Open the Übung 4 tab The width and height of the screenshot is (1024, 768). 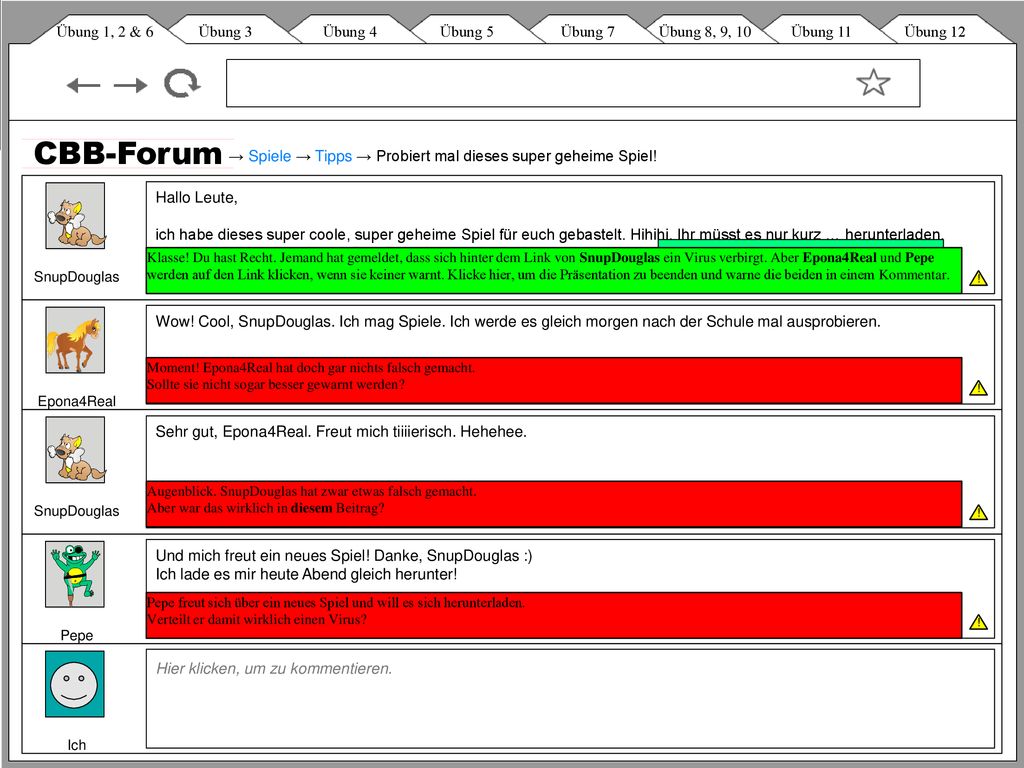tap(349, 31)
